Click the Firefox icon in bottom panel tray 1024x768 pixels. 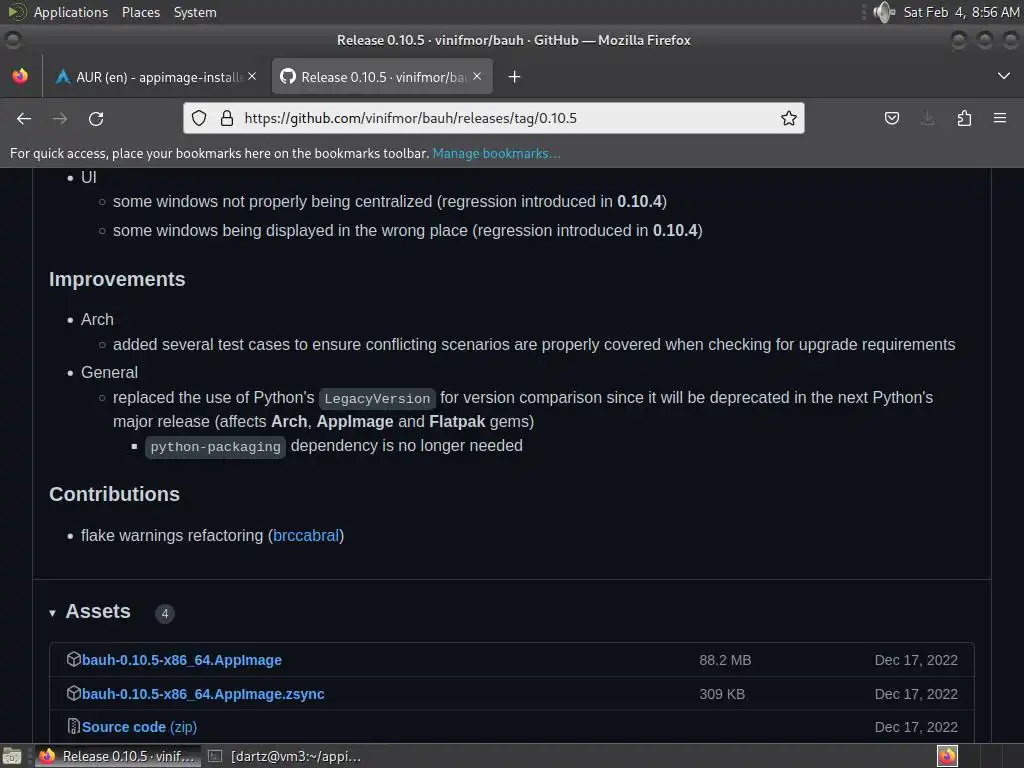point(947,756)
